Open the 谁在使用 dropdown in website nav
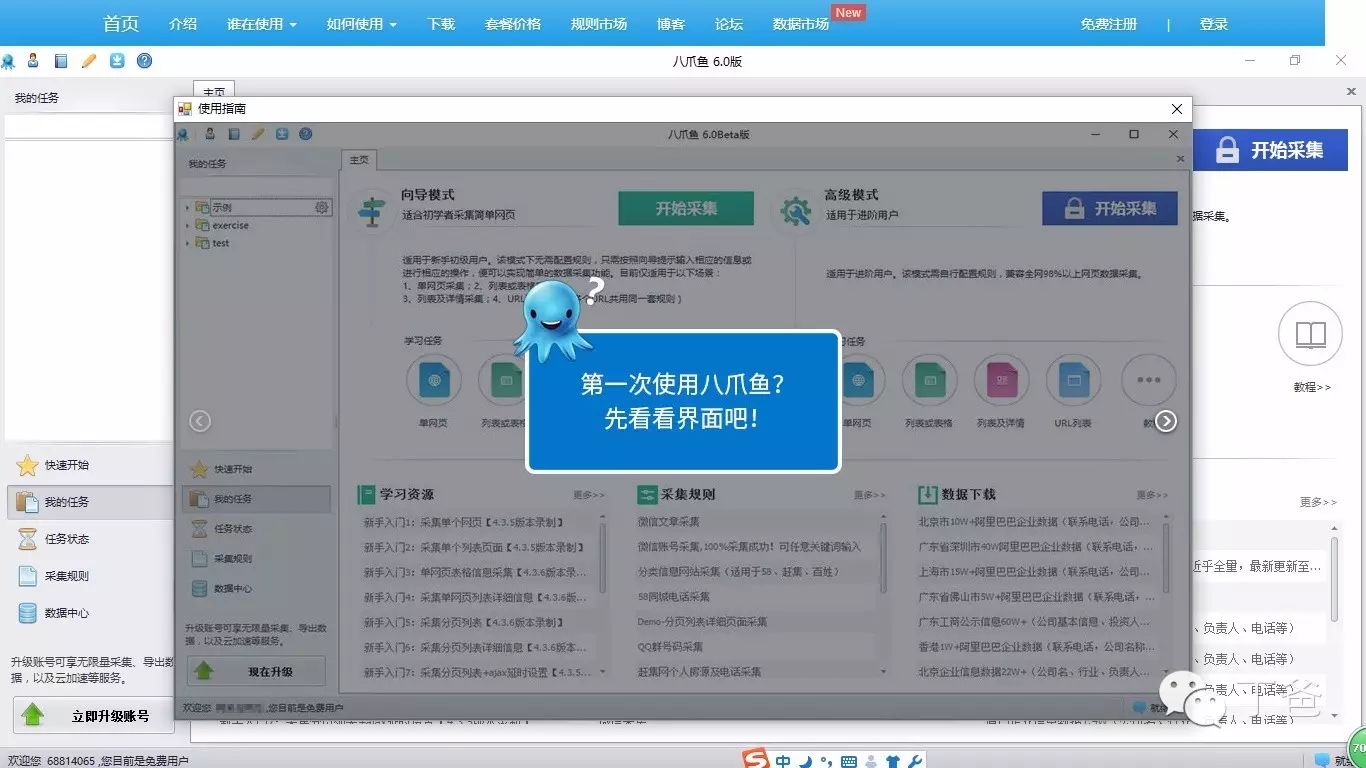This screenshot has height=768, width=1366. 262,24
